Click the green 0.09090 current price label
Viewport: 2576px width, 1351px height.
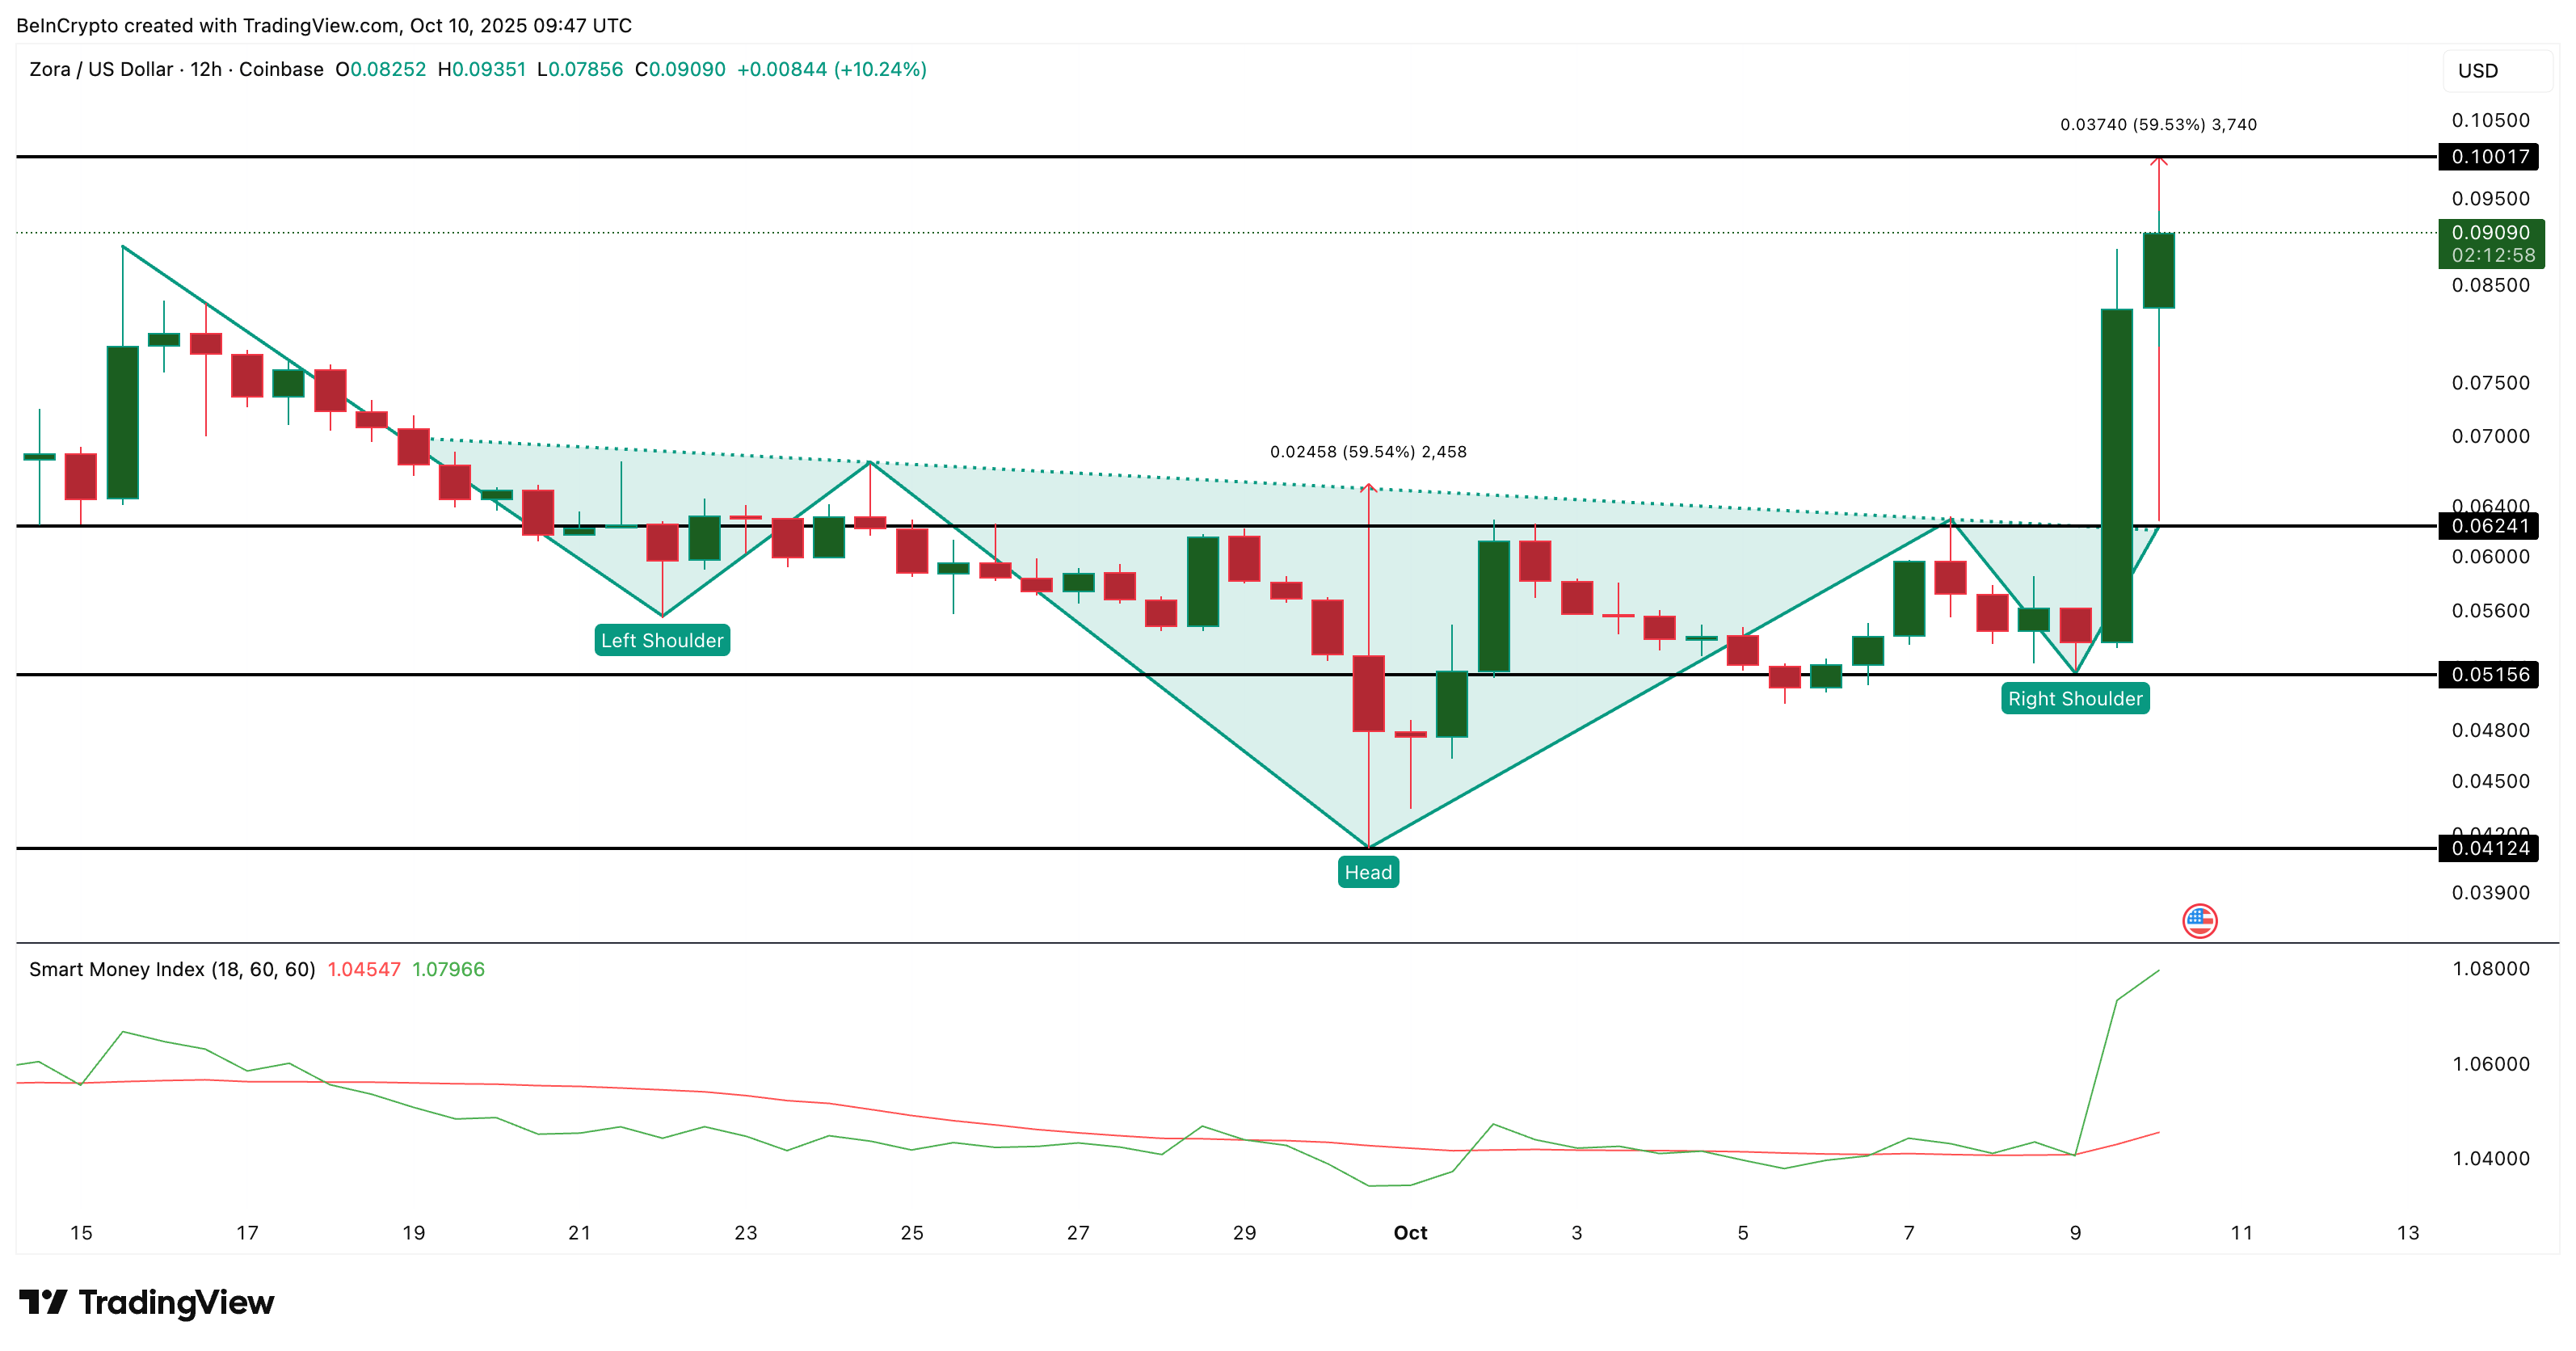(x=2490, y=232)
